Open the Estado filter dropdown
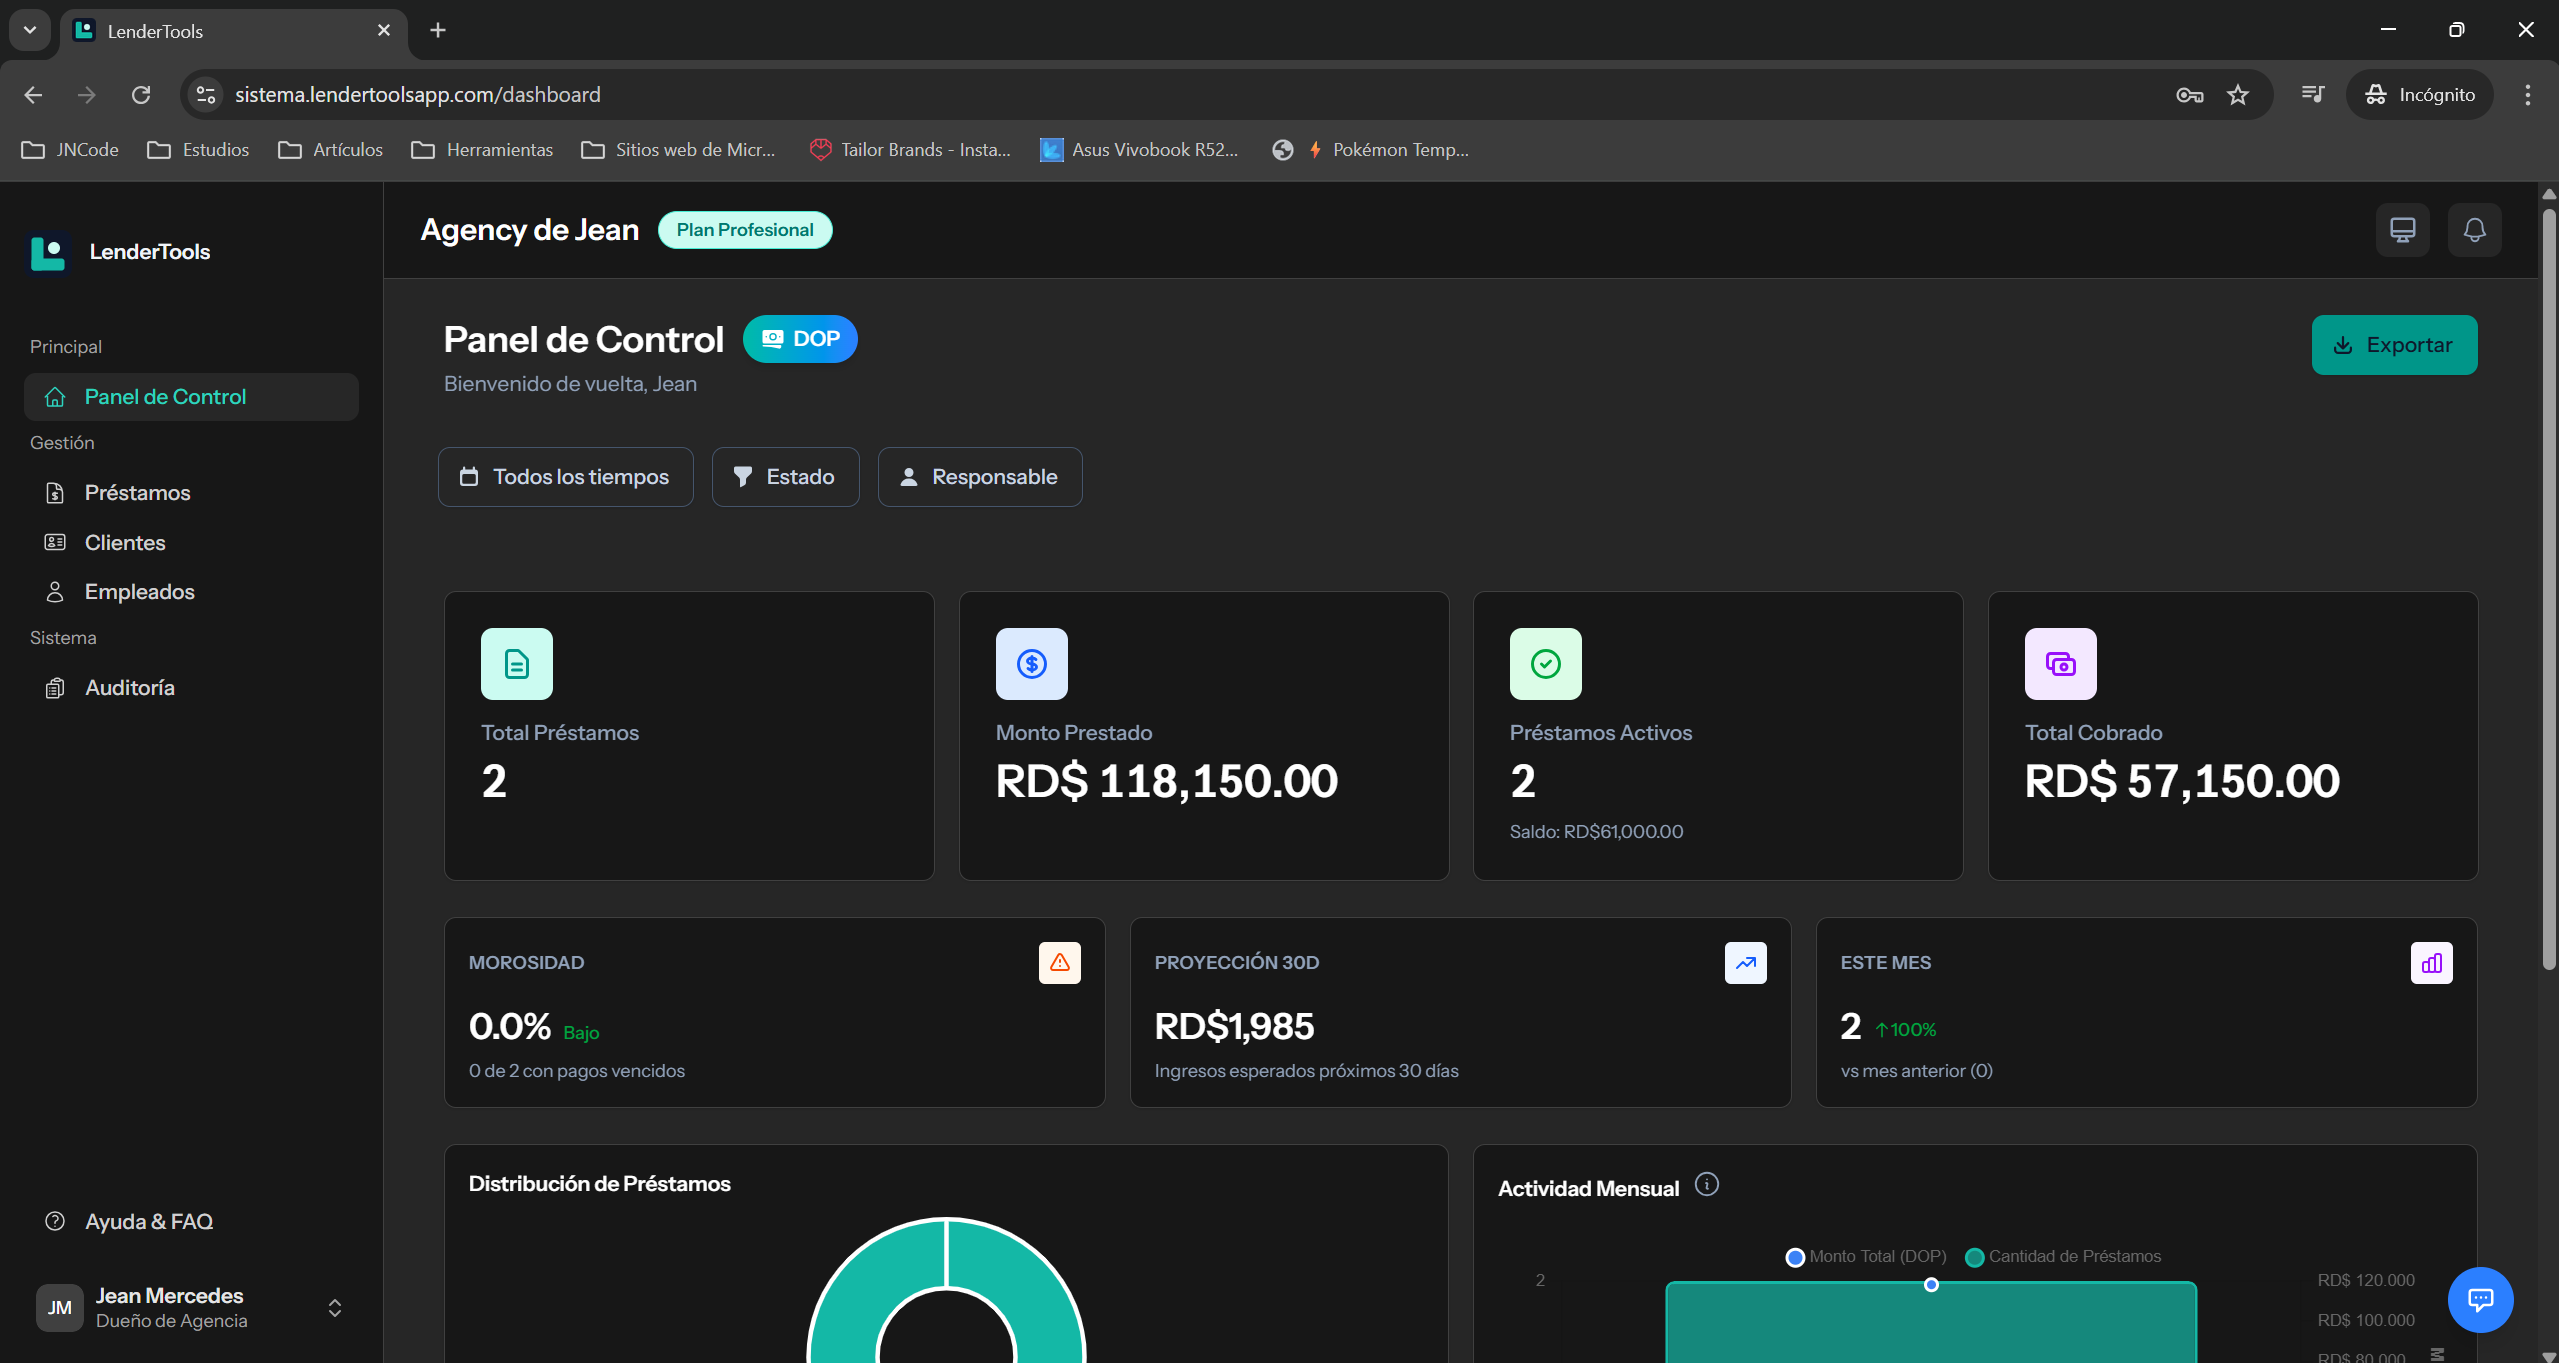Viewport: 2559px width, 1363px height. tap(785, 477)
